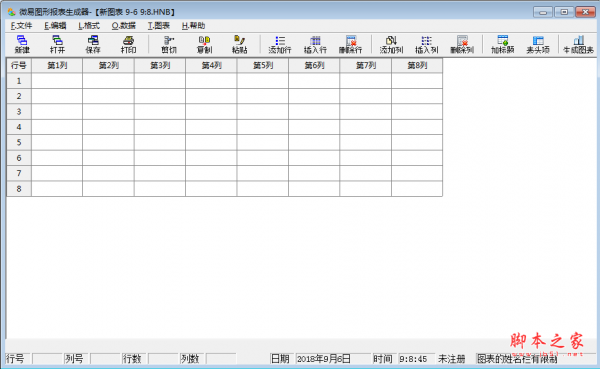Select row header 2
600x369 pixels.
tap(19, 96)
